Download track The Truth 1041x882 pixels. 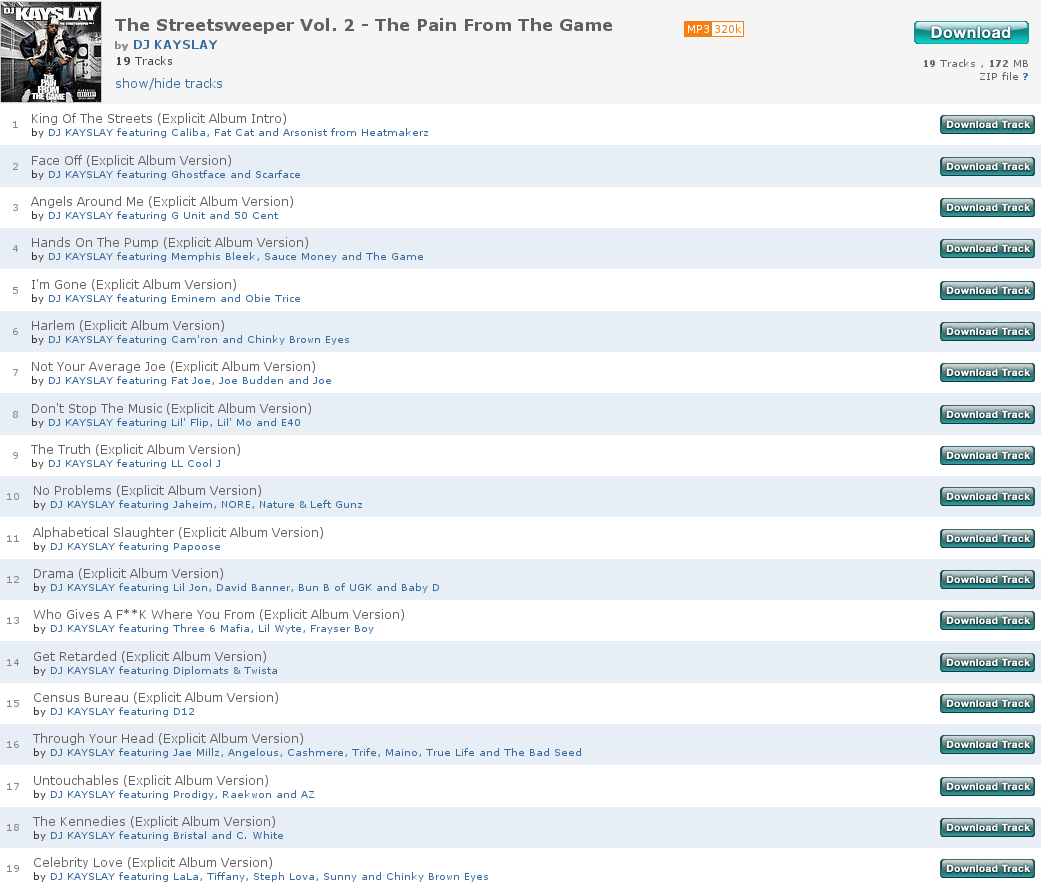click(x=987, y=456)
